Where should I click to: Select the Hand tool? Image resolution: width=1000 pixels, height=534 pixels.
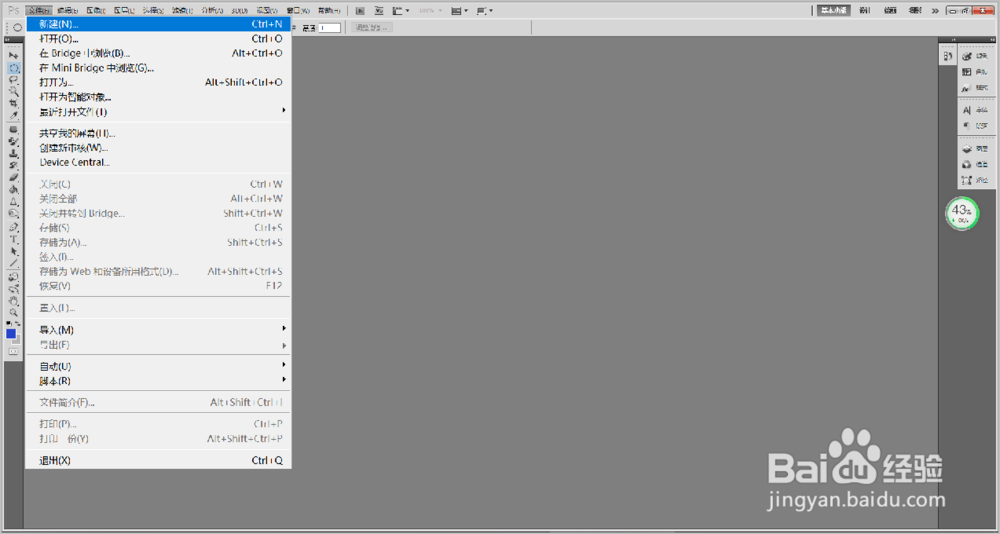13,300
